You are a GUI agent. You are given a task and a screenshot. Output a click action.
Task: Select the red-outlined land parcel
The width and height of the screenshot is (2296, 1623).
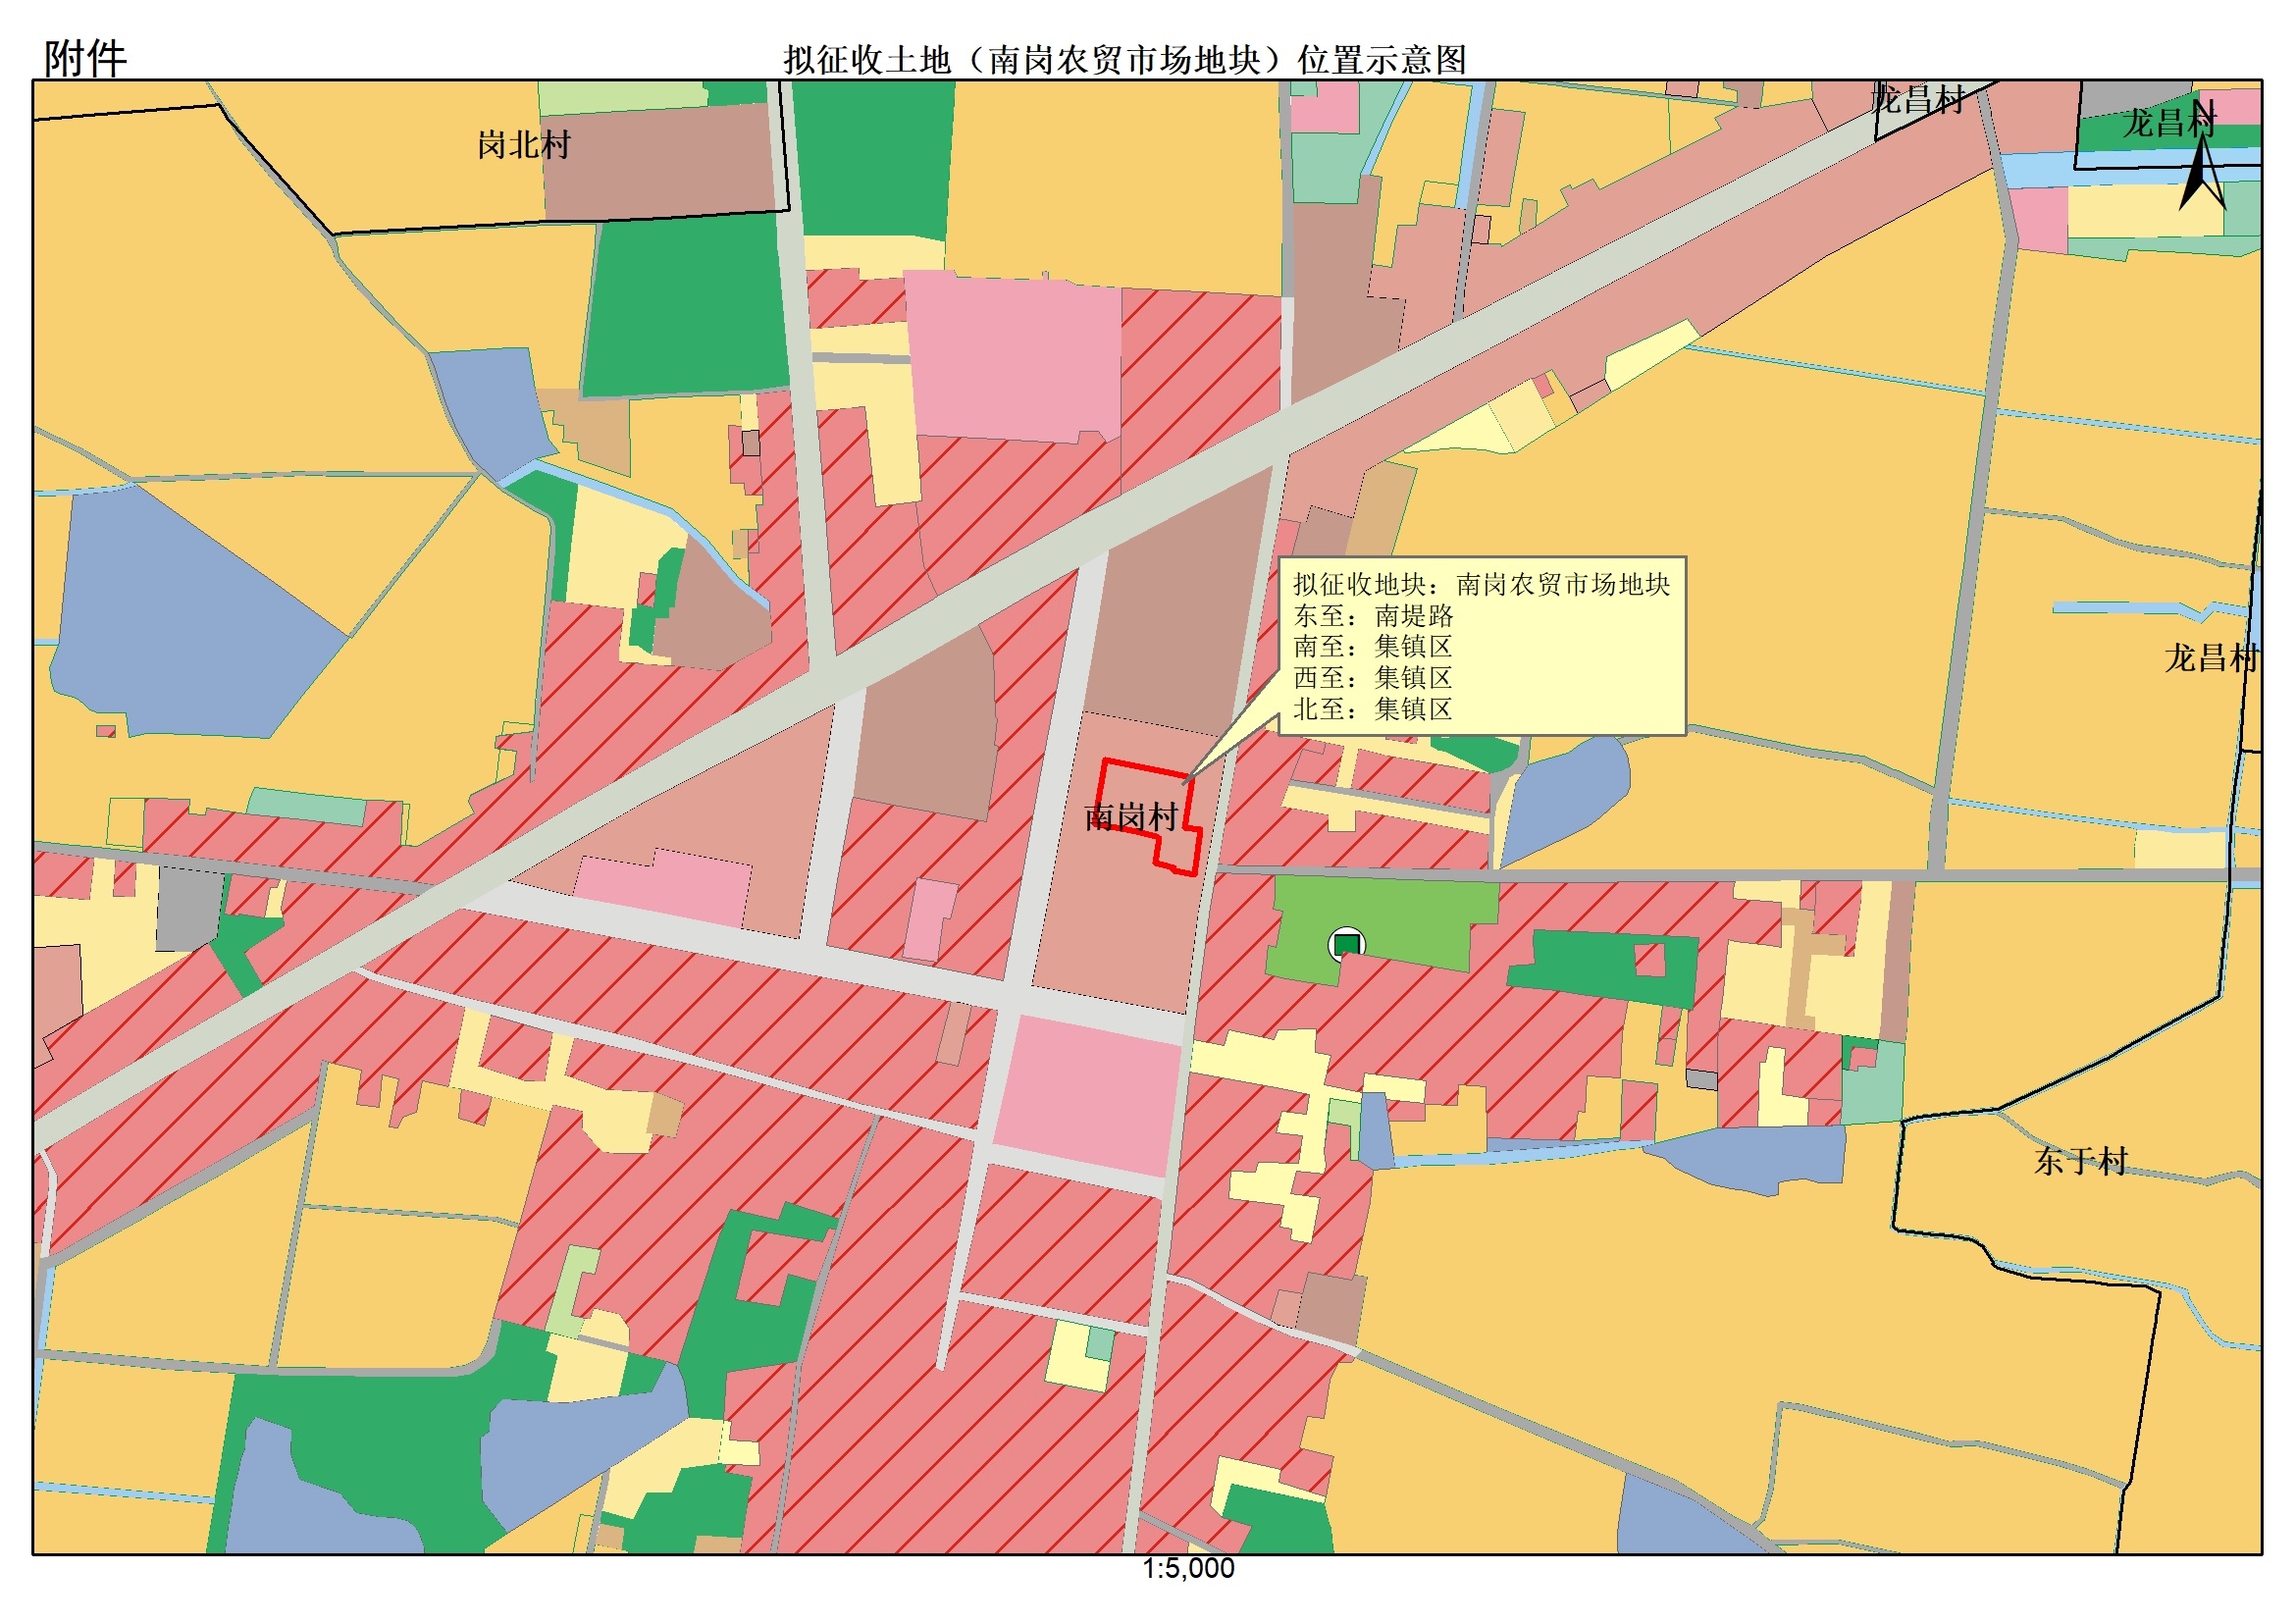(x=1150, y=795)
